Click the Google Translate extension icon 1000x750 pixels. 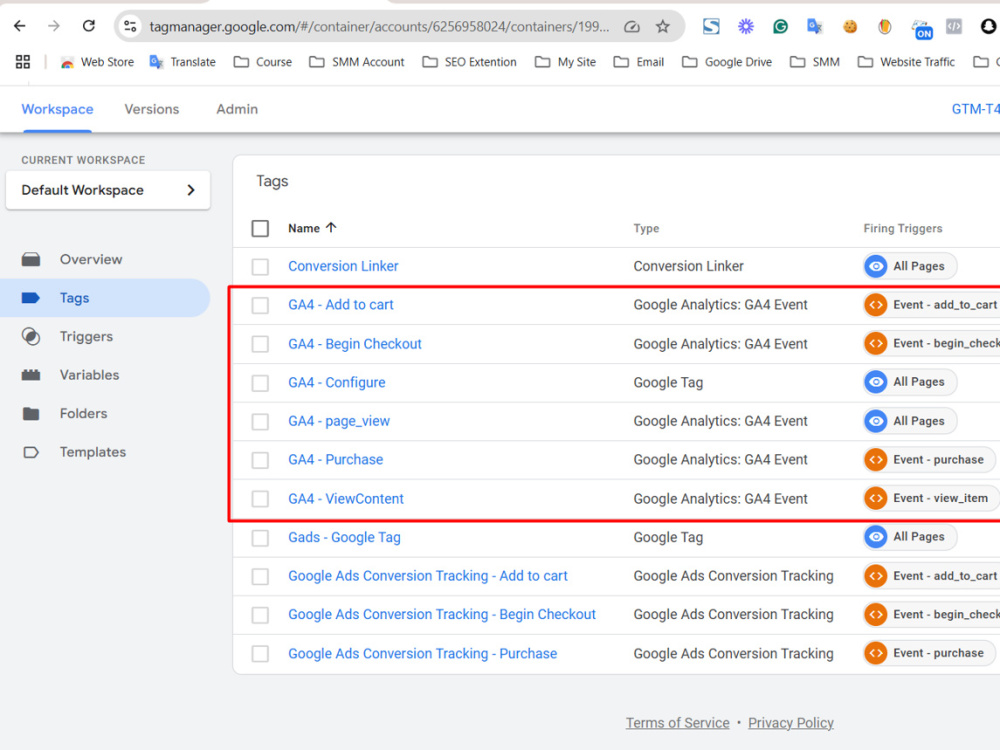(x=814, y=26)
